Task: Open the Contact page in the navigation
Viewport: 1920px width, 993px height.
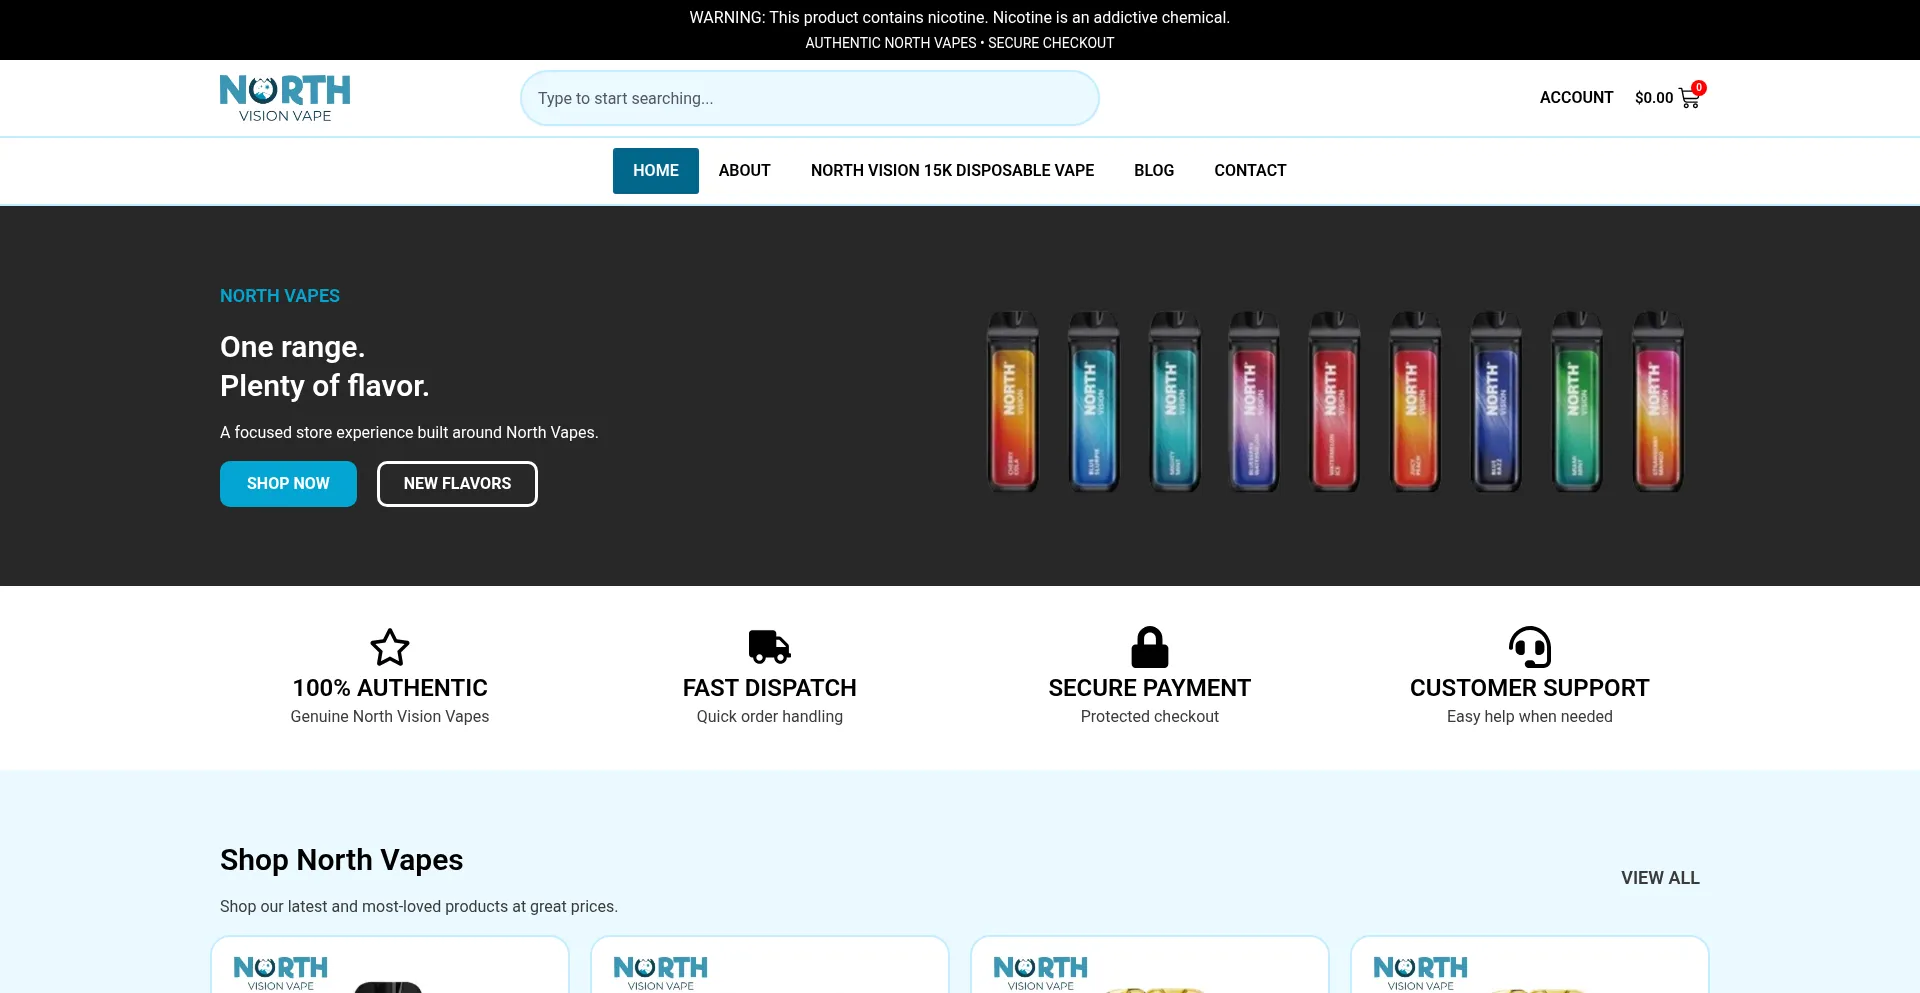Action: (x=1250, y=171)
